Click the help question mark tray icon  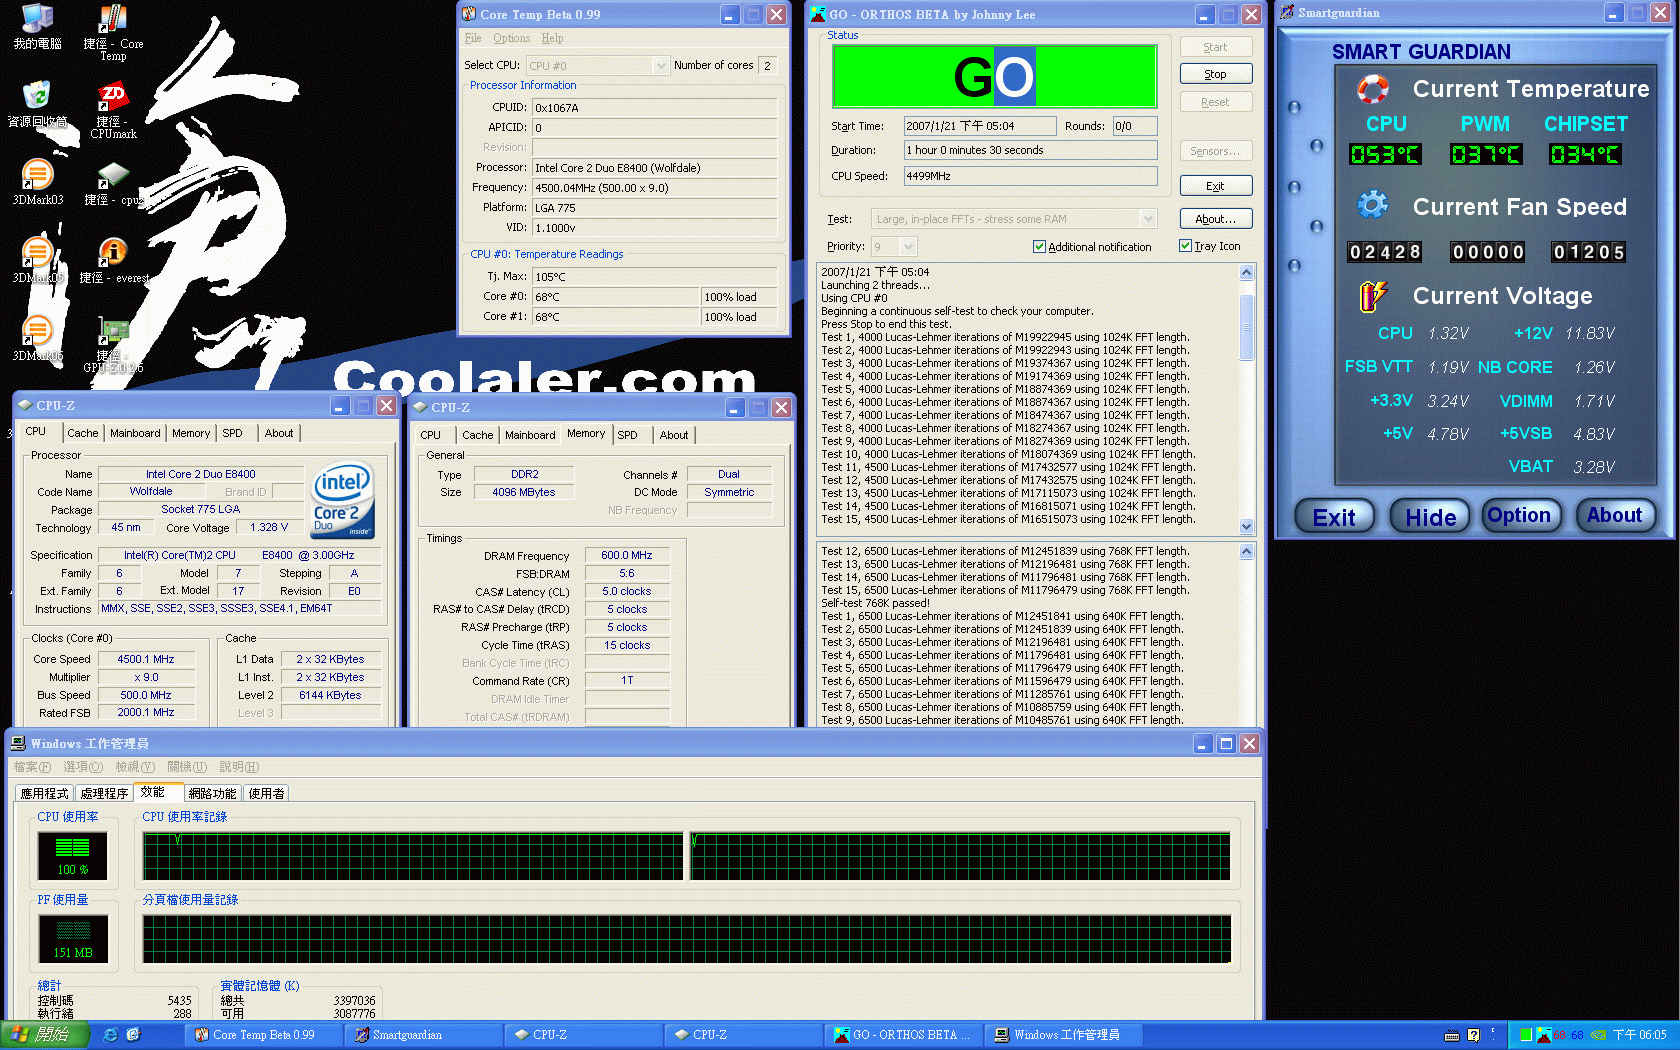coord(1473,1035)
